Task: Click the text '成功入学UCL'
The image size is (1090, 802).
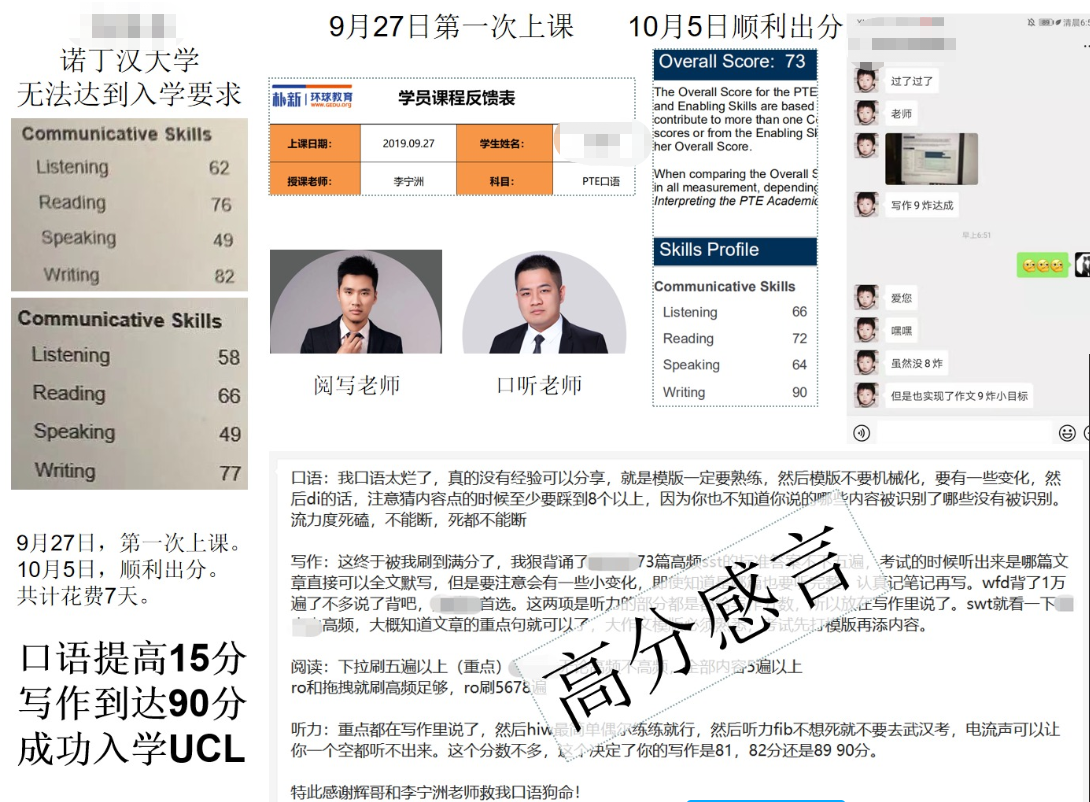Action: 131,749
